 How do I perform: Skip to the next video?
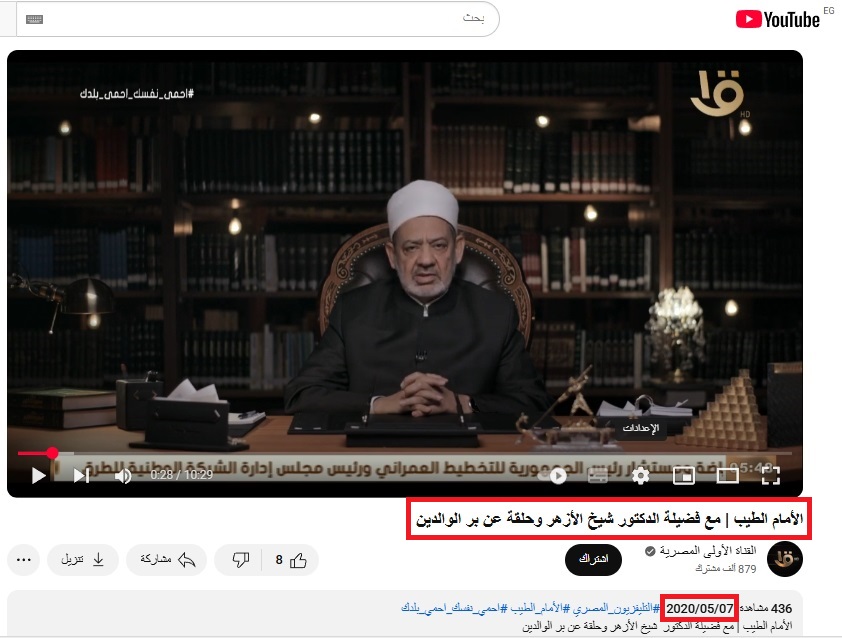coord(82,476)
